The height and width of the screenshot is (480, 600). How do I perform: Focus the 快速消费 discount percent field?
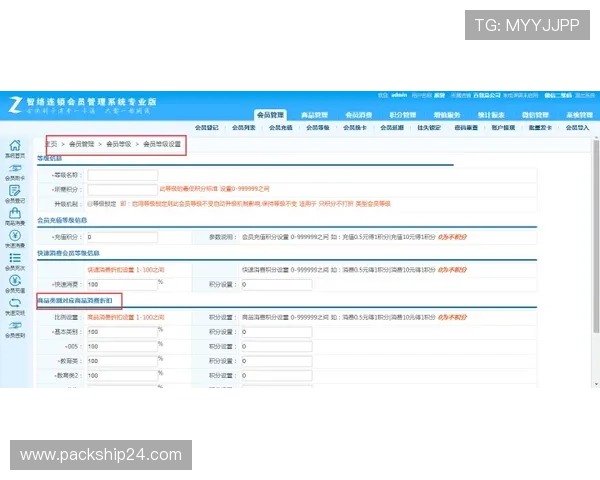pyautogui.click(x=122, y=284)
